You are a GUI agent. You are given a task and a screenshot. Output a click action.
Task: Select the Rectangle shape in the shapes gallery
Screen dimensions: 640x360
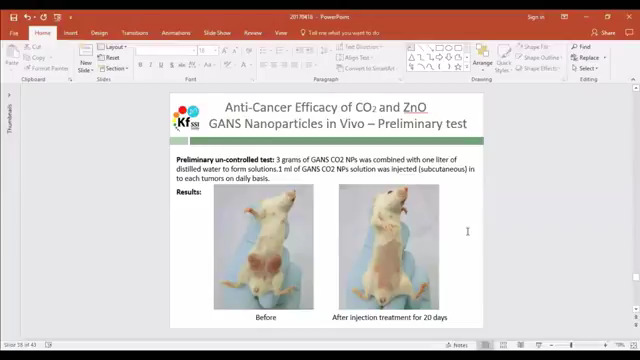(440, 48)
